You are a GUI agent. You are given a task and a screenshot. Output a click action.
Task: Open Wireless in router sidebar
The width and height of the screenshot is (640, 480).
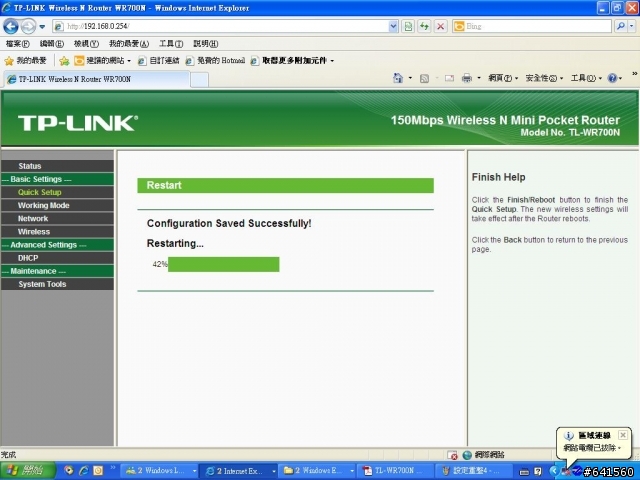57,232
